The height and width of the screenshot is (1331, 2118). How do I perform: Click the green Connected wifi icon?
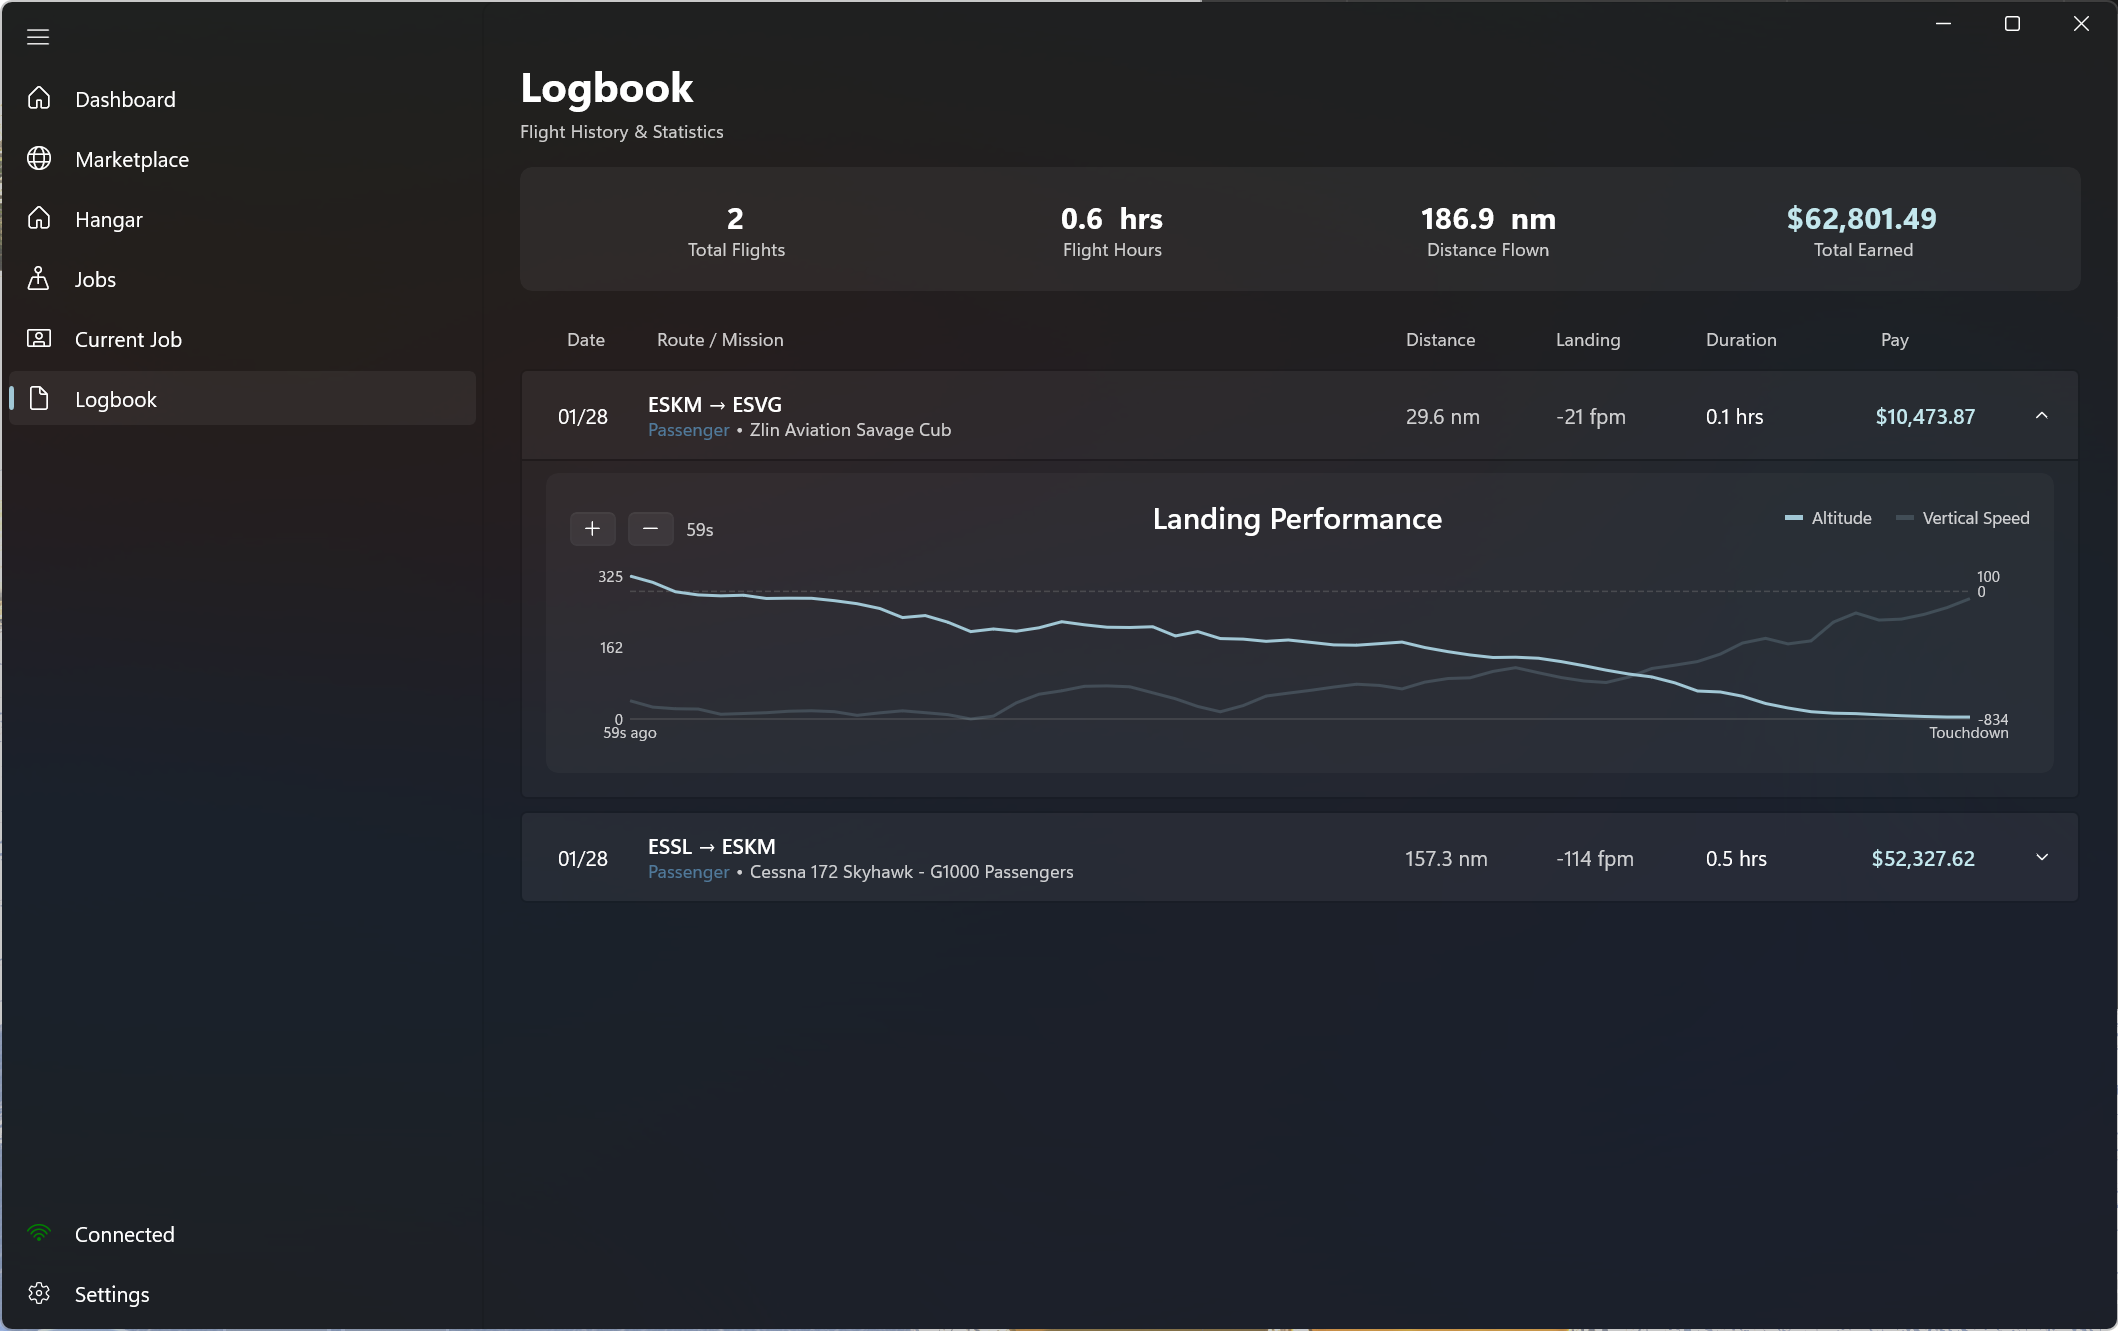tap(39, 1233)
